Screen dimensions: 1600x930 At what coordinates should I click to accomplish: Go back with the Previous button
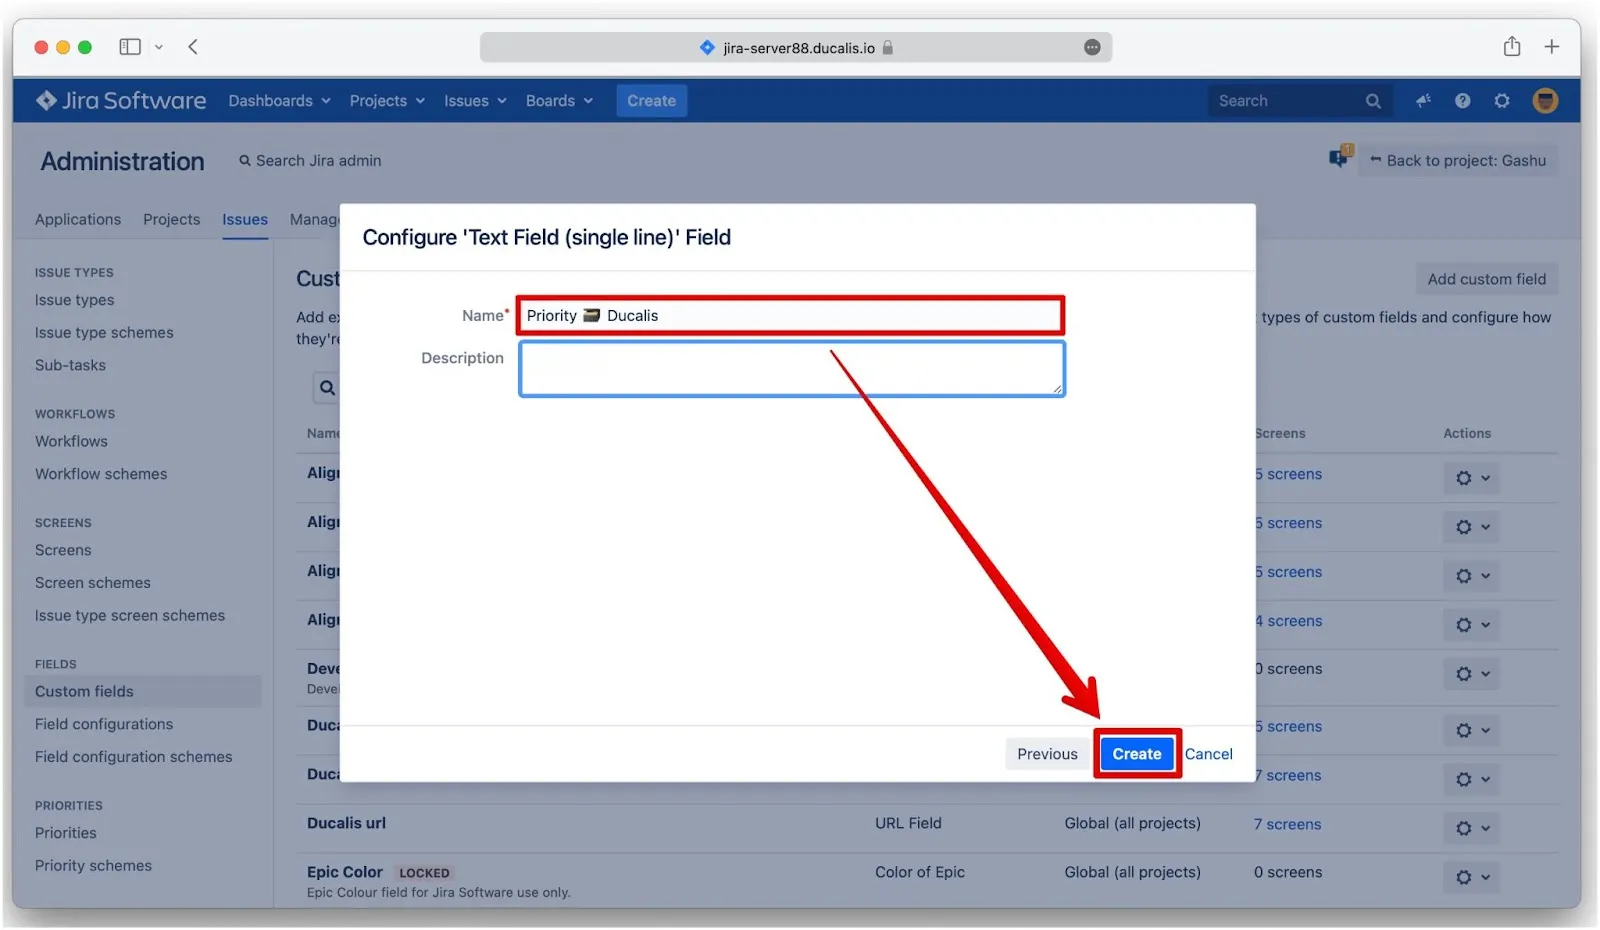click(1047, 754)
